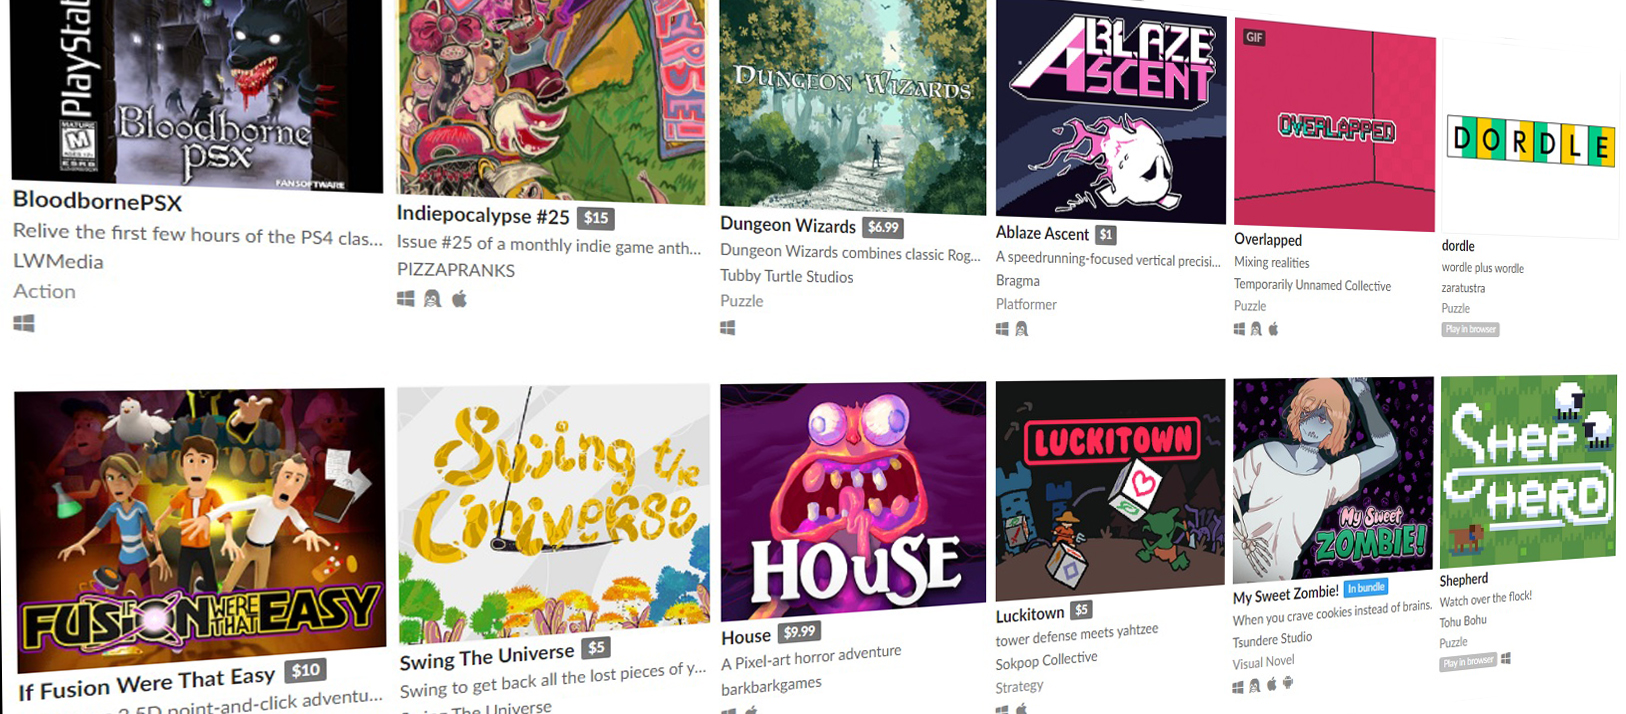
Task: Click the Apple icon under Overlapped
Action: 1274,328
